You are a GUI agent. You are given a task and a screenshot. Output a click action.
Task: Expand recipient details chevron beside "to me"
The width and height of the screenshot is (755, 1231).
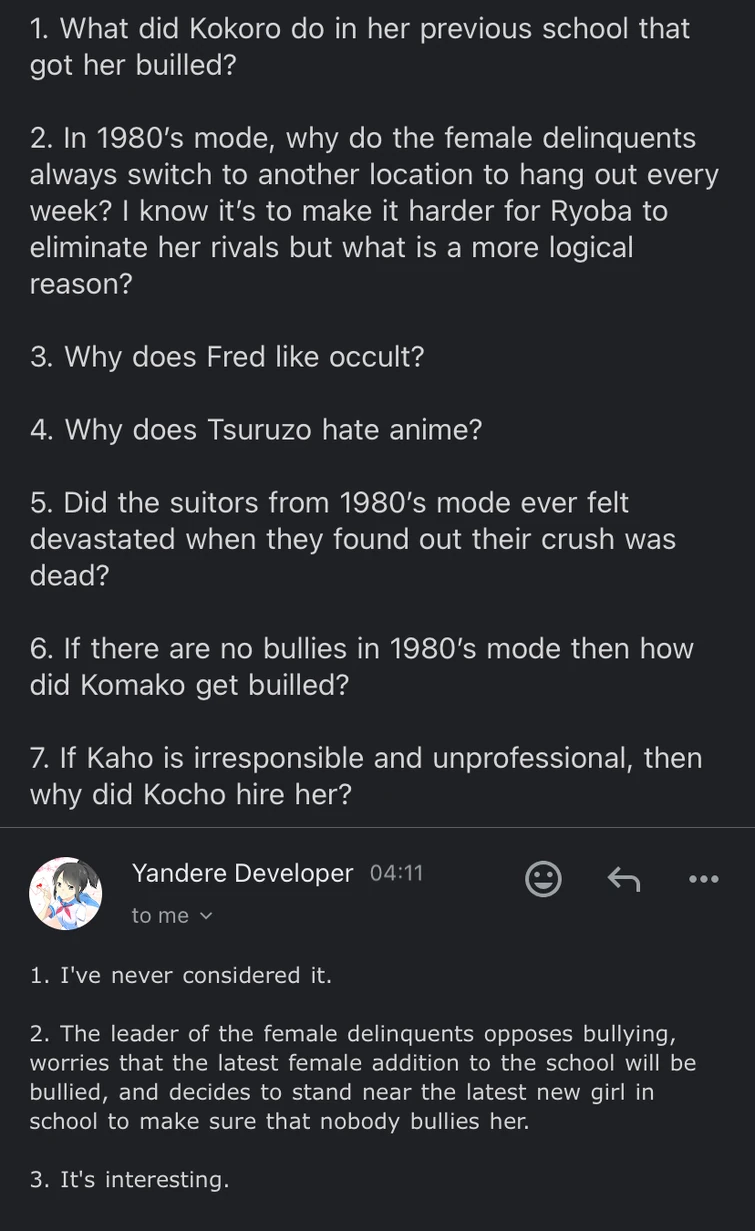[207, 916]
